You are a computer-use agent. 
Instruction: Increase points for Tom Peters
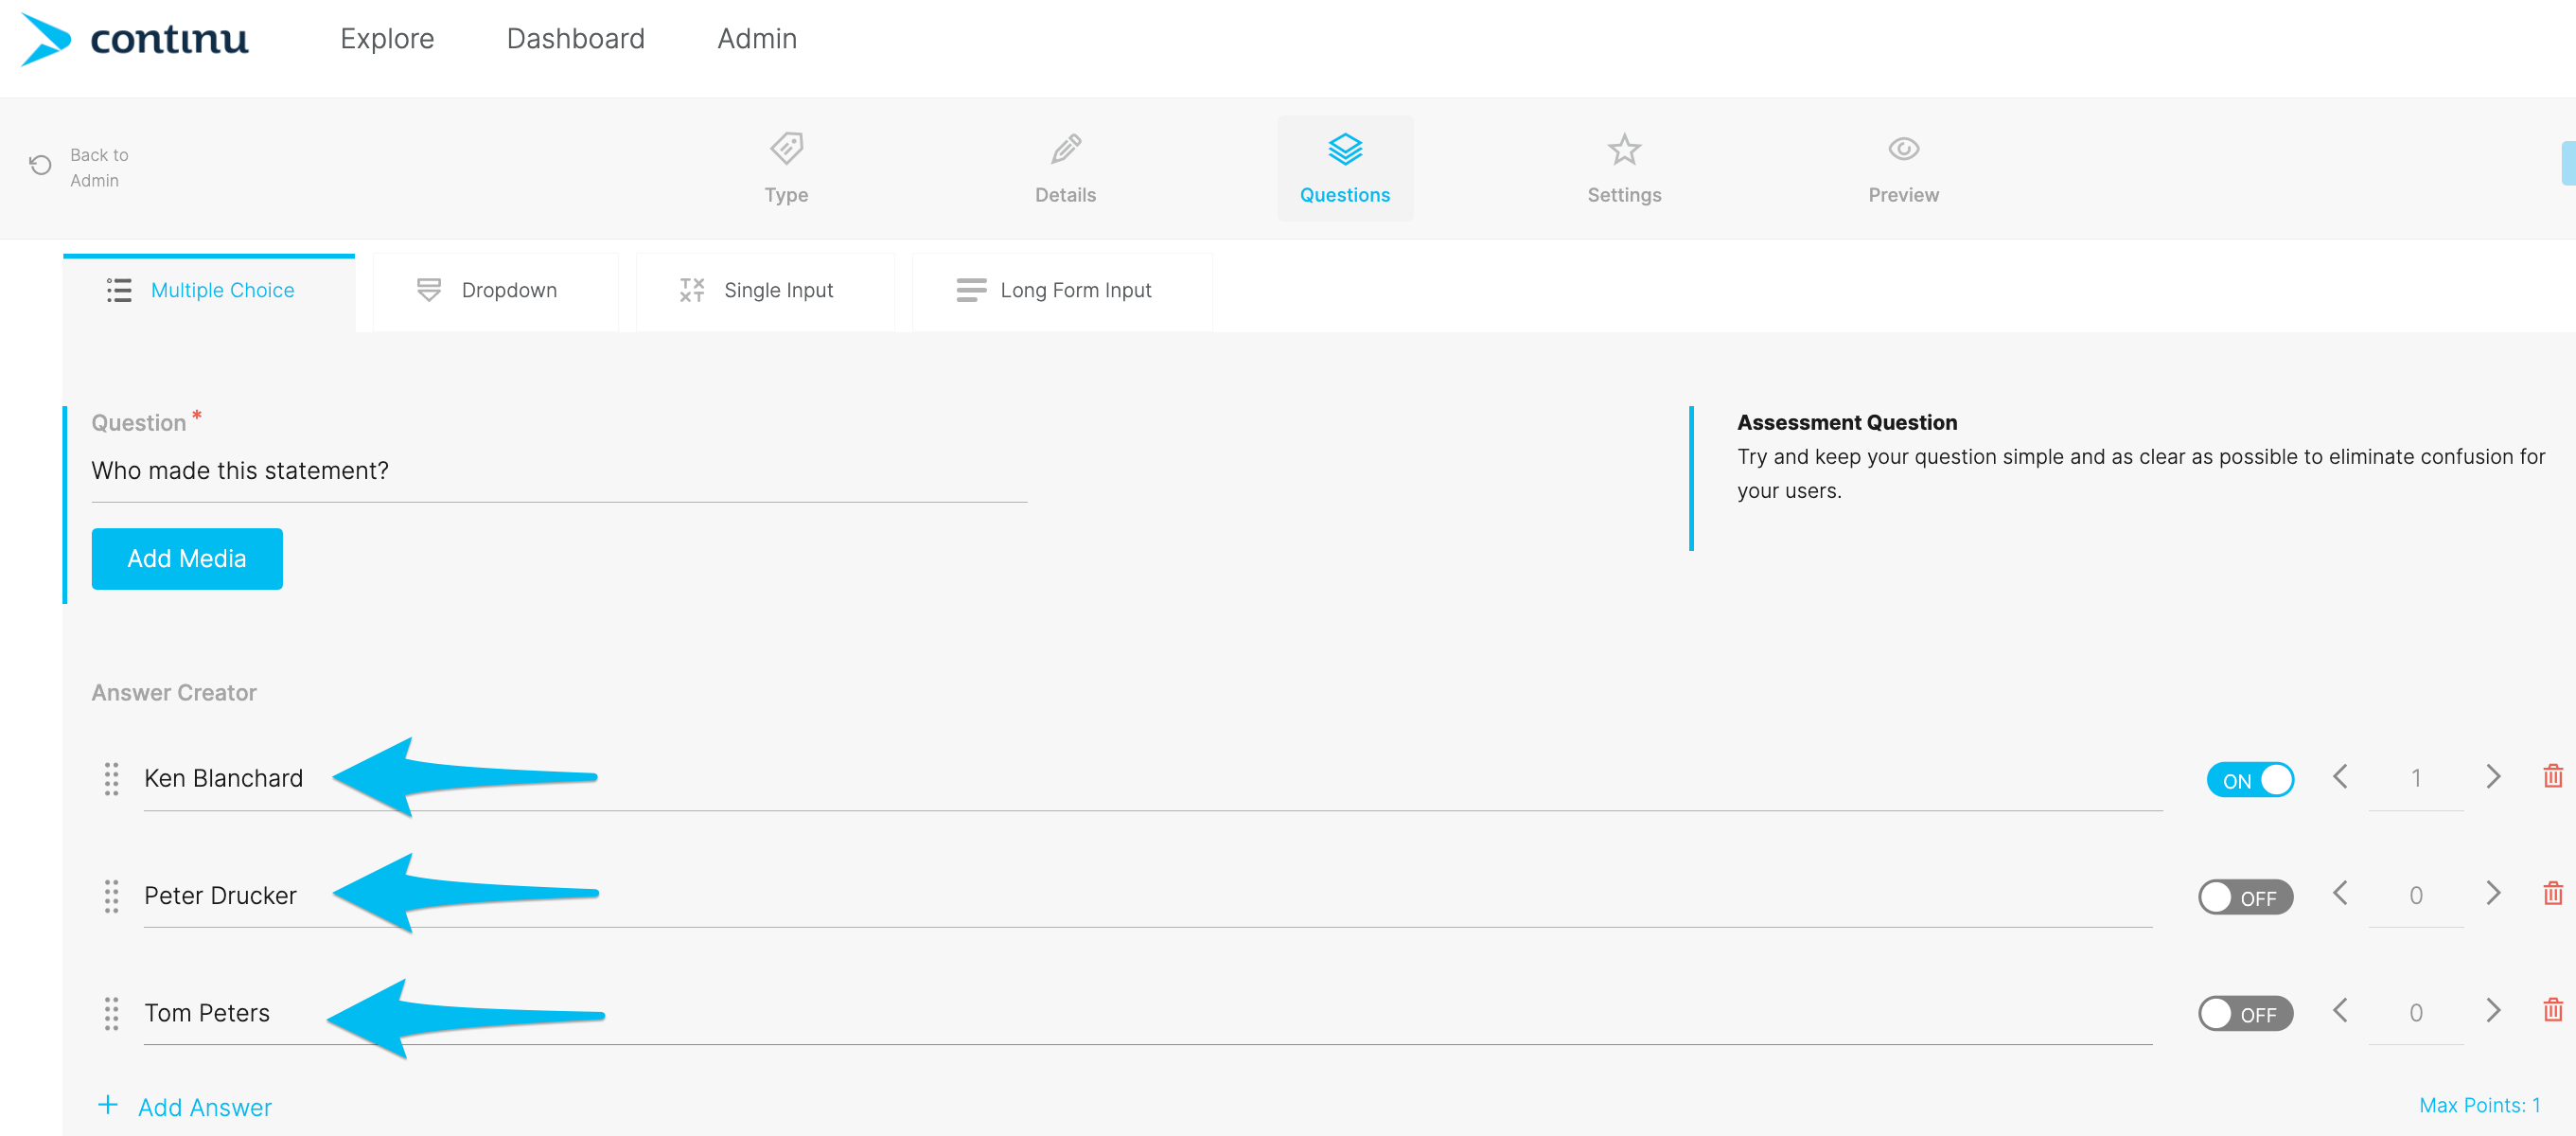pyautogui.click(x=2493, y=1010)
